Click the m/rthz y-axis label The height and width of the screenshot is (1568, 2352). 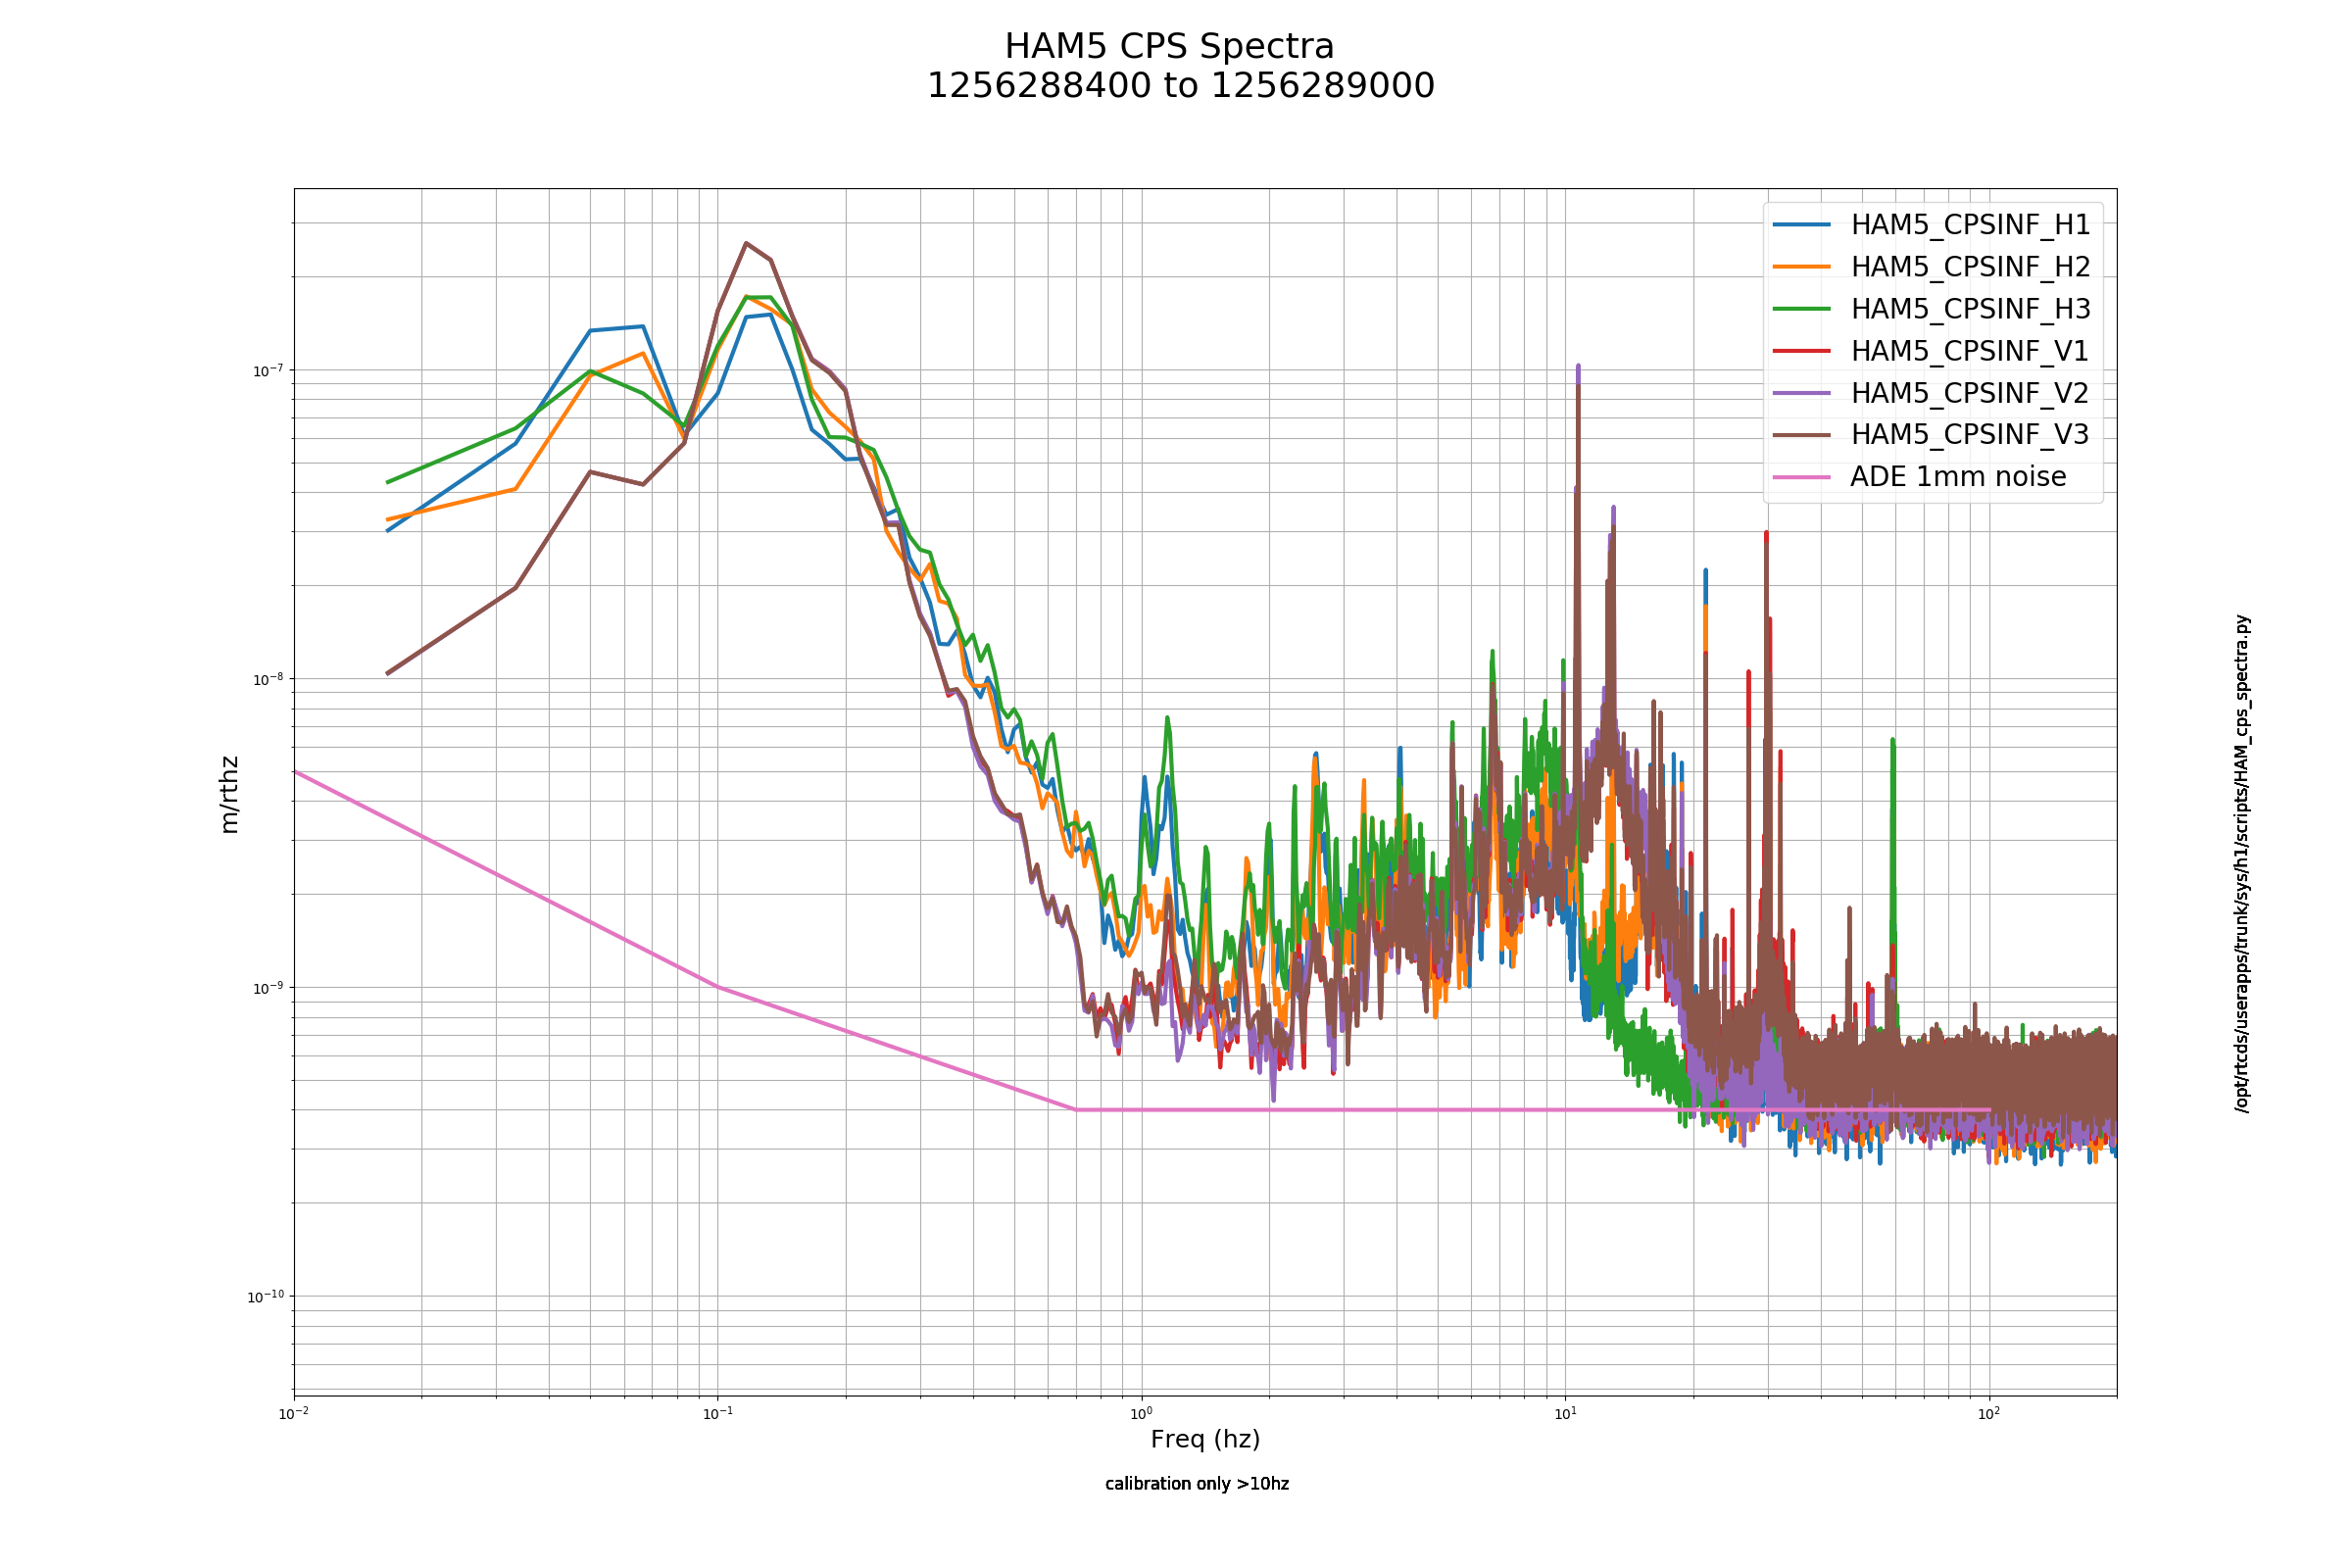[229, 794]
